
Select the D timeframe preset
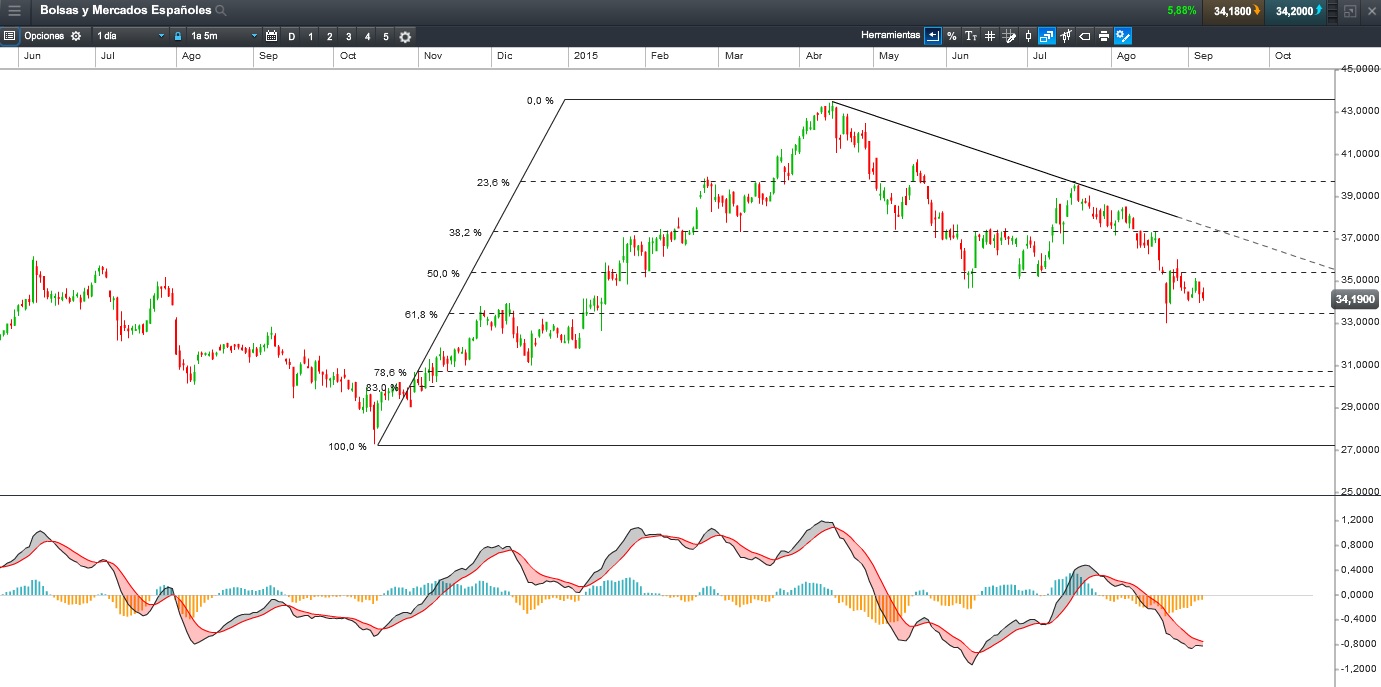pos(291,36)
